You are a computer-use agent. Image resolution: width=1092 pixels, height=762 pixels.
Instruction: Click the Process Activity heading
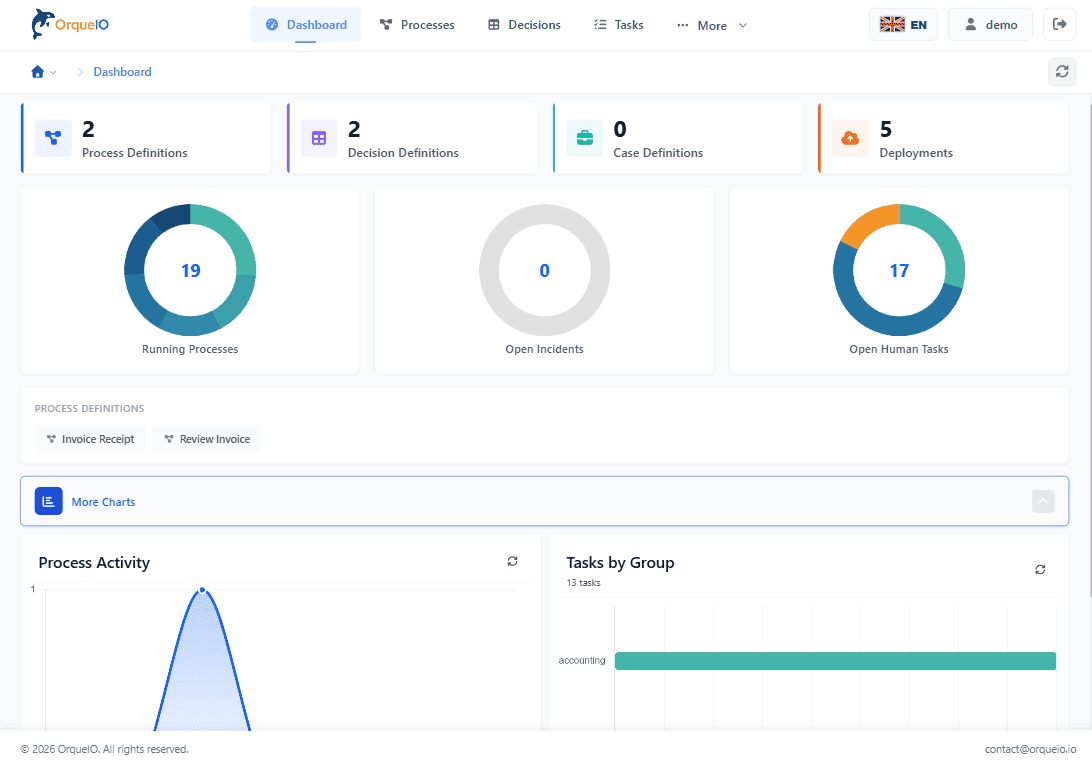coord(94,562)
